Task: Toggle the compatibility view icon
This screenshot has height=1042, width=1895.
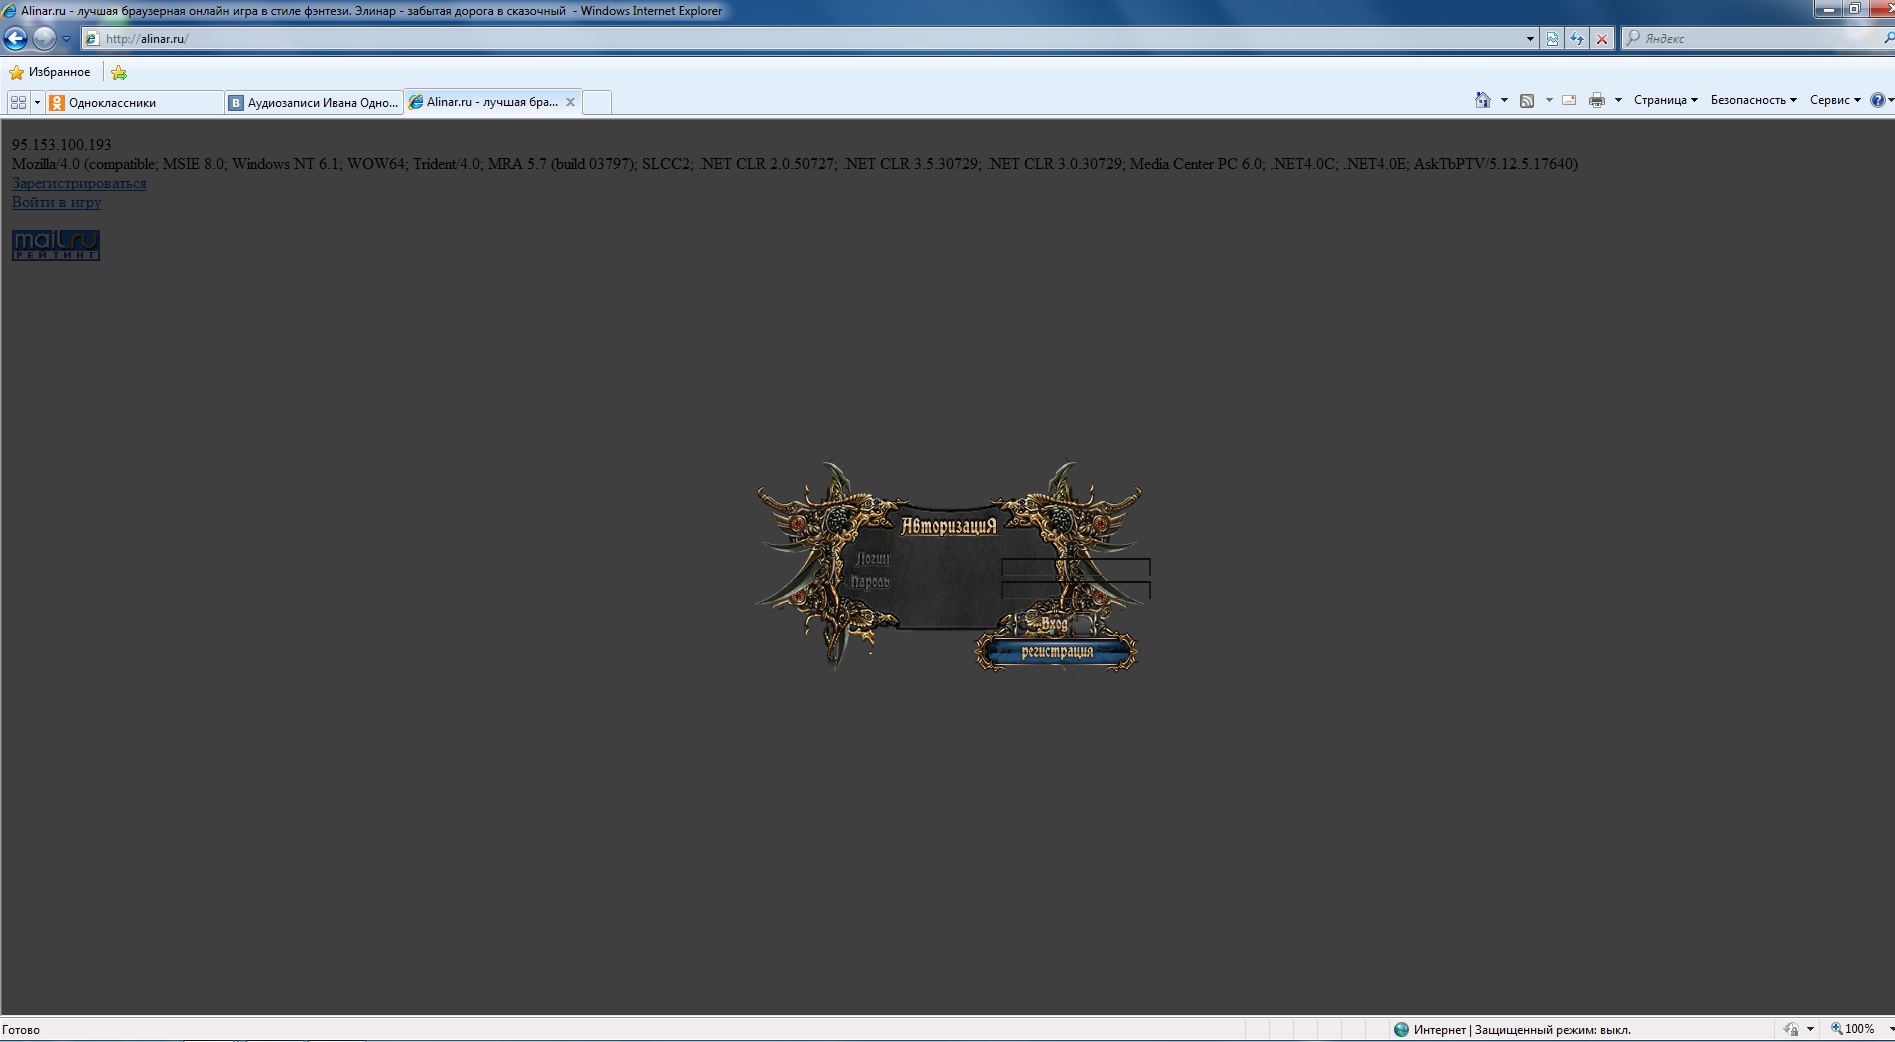Action: click(1552, 39)
